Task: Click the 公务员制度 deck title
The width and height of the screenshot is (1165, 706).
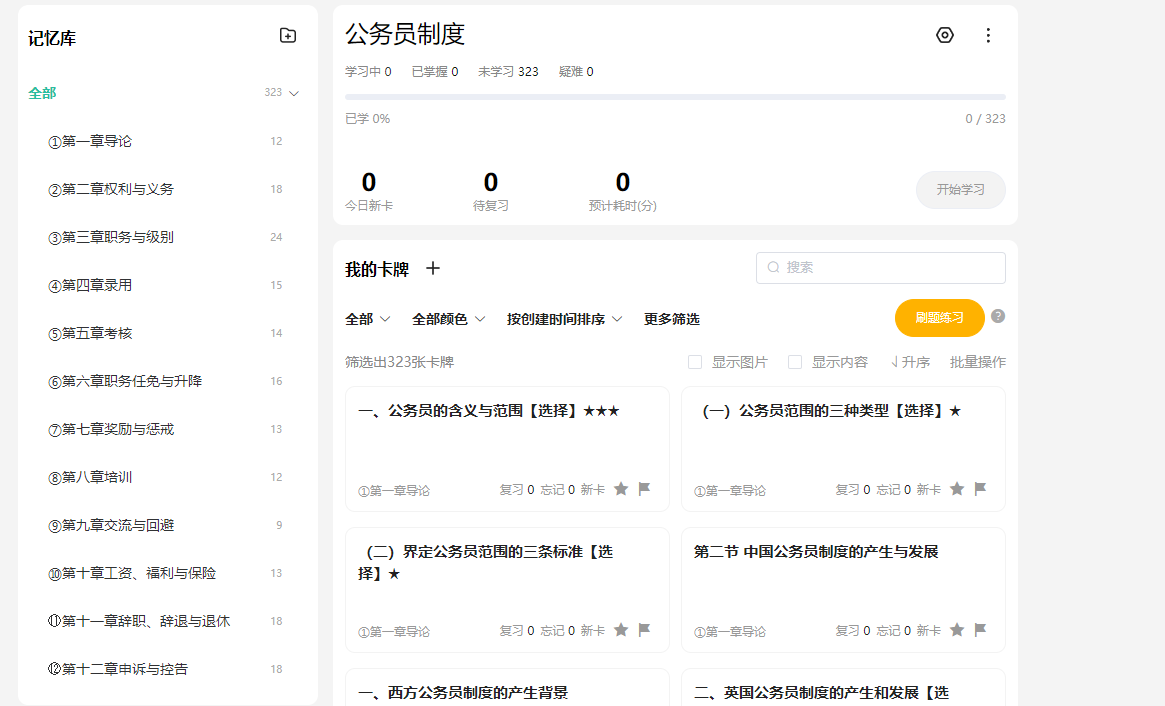Action: [x=405, y=34]
